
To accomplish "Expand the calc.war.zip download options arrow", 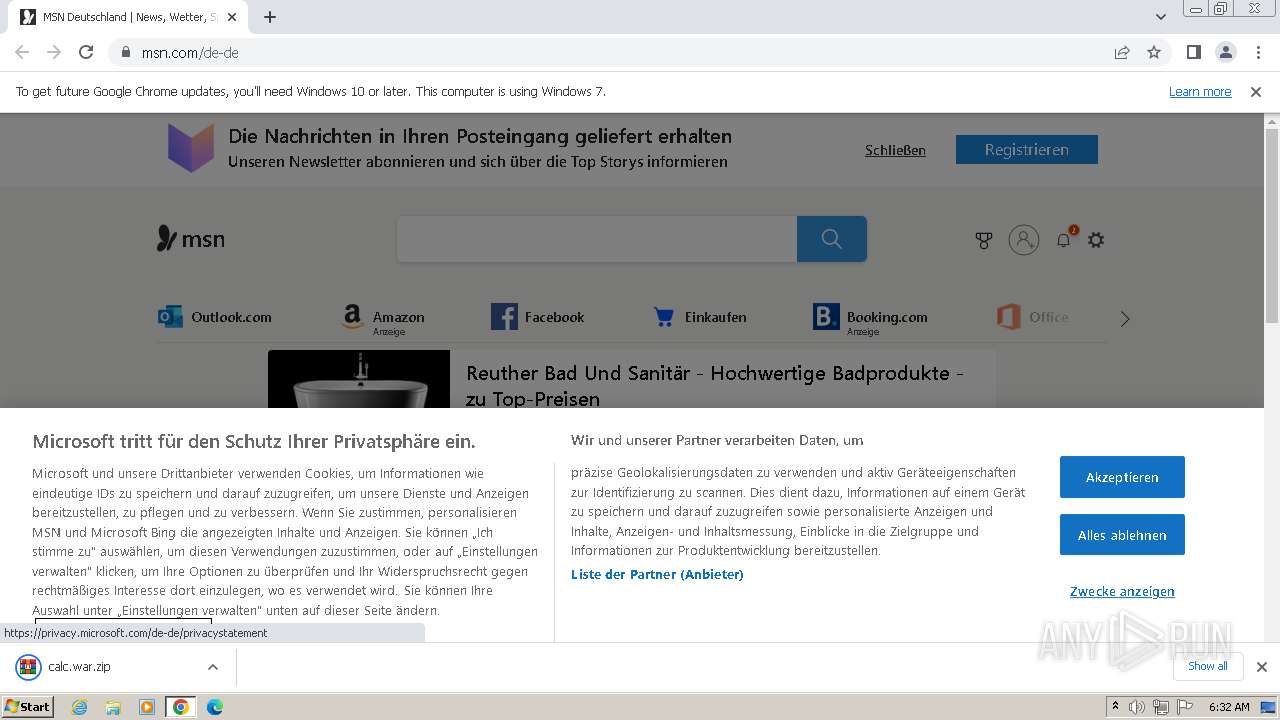I will [x=213, y=667].
